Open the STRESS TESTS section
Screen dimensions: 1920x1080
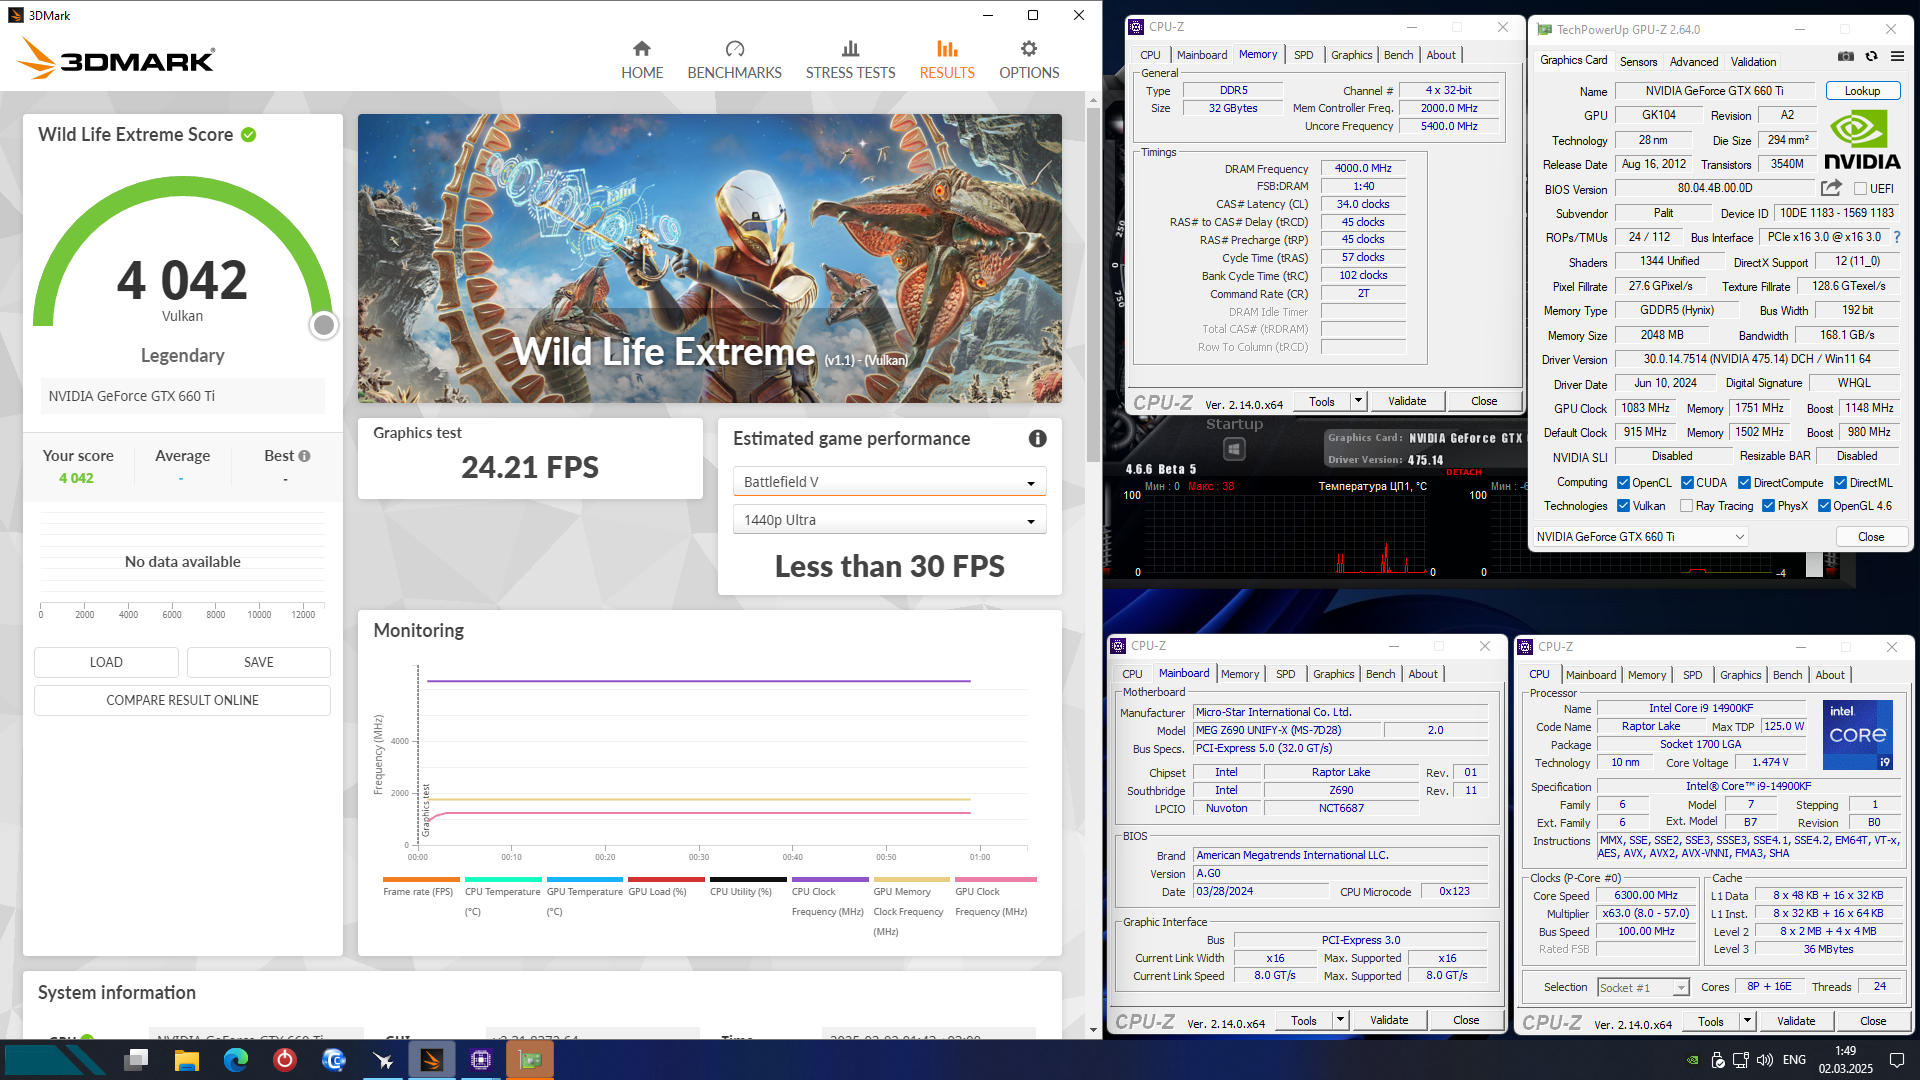tap(850, 60)
